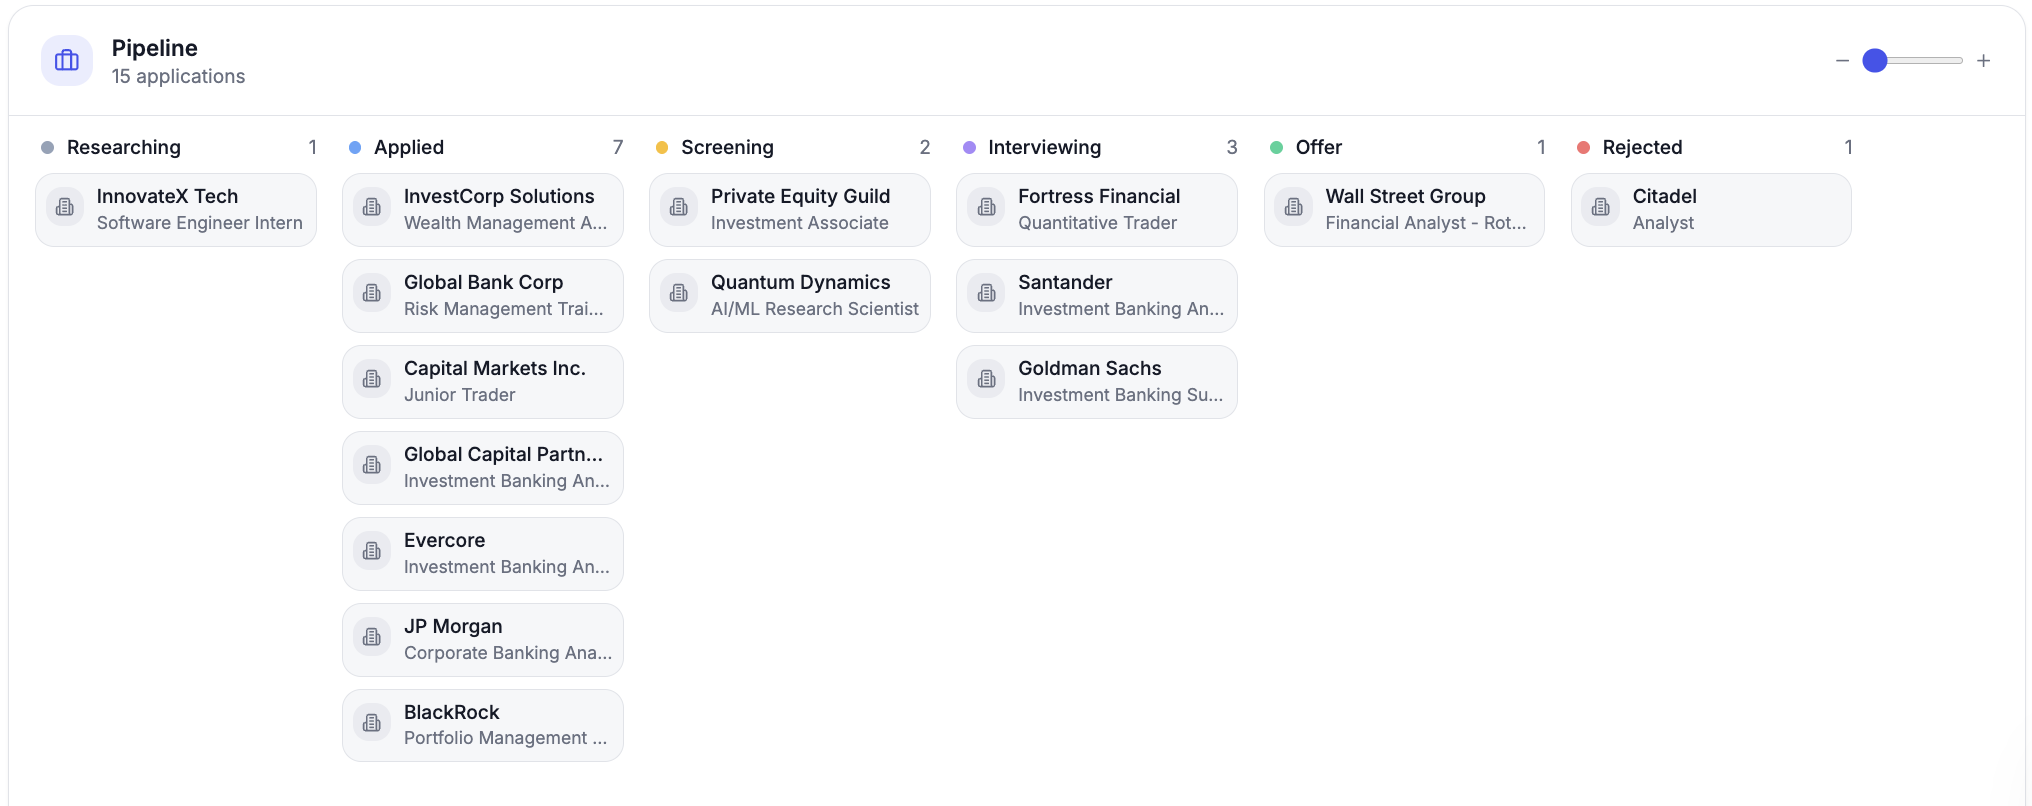Click 'AI/ML Research Scientist' role text
This screenshot has height=806, width=2032.
coord(814,309)
